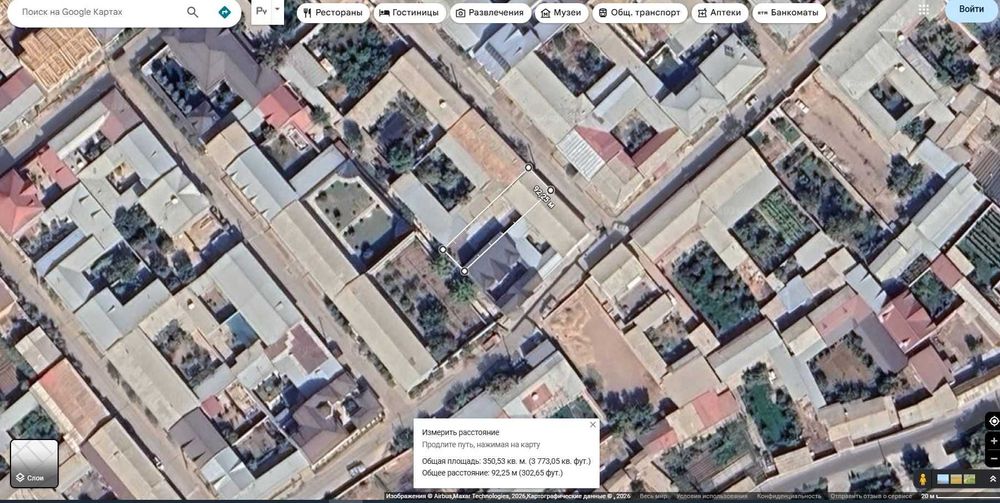Screen dimensions: 1000x503
Task: Select the Общ. транспорт category chip
Action: point(640,13)
